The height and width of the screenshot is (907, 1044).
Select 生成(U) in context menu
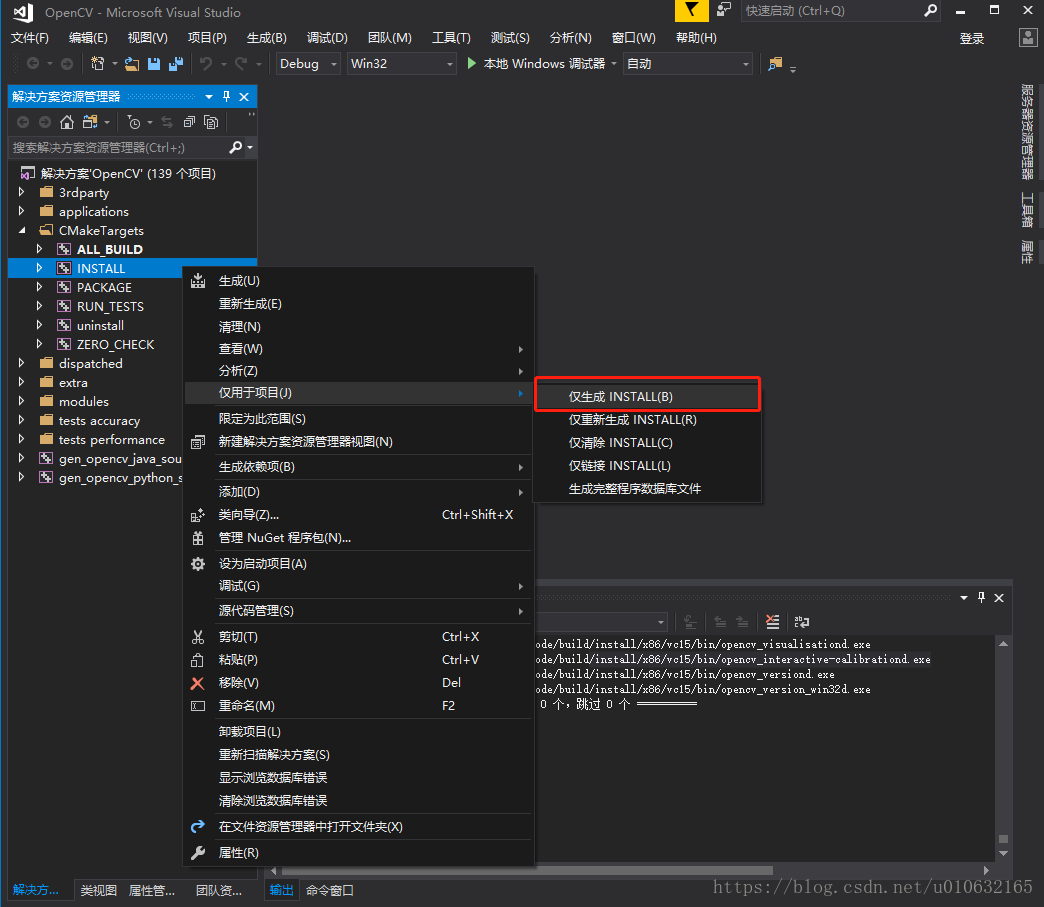[x=359, y=281]
